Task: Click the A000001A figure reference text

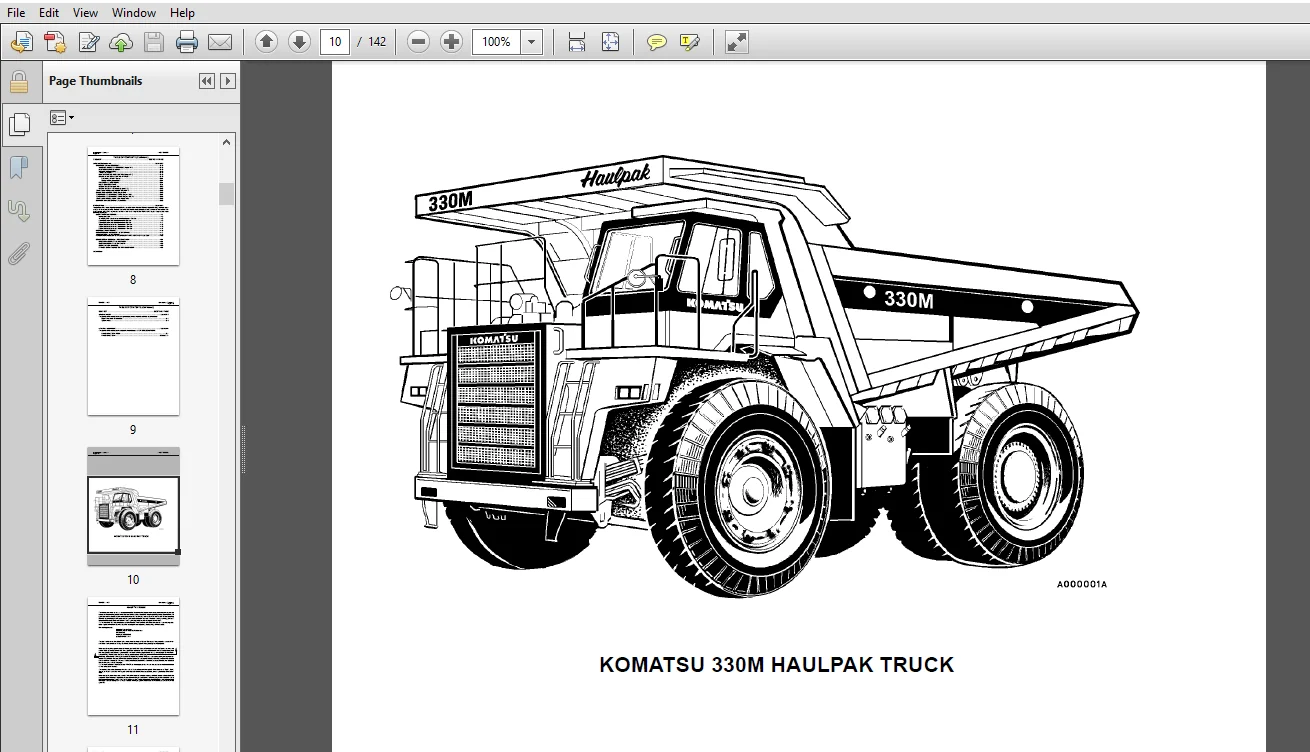Action: (1082, 584)
